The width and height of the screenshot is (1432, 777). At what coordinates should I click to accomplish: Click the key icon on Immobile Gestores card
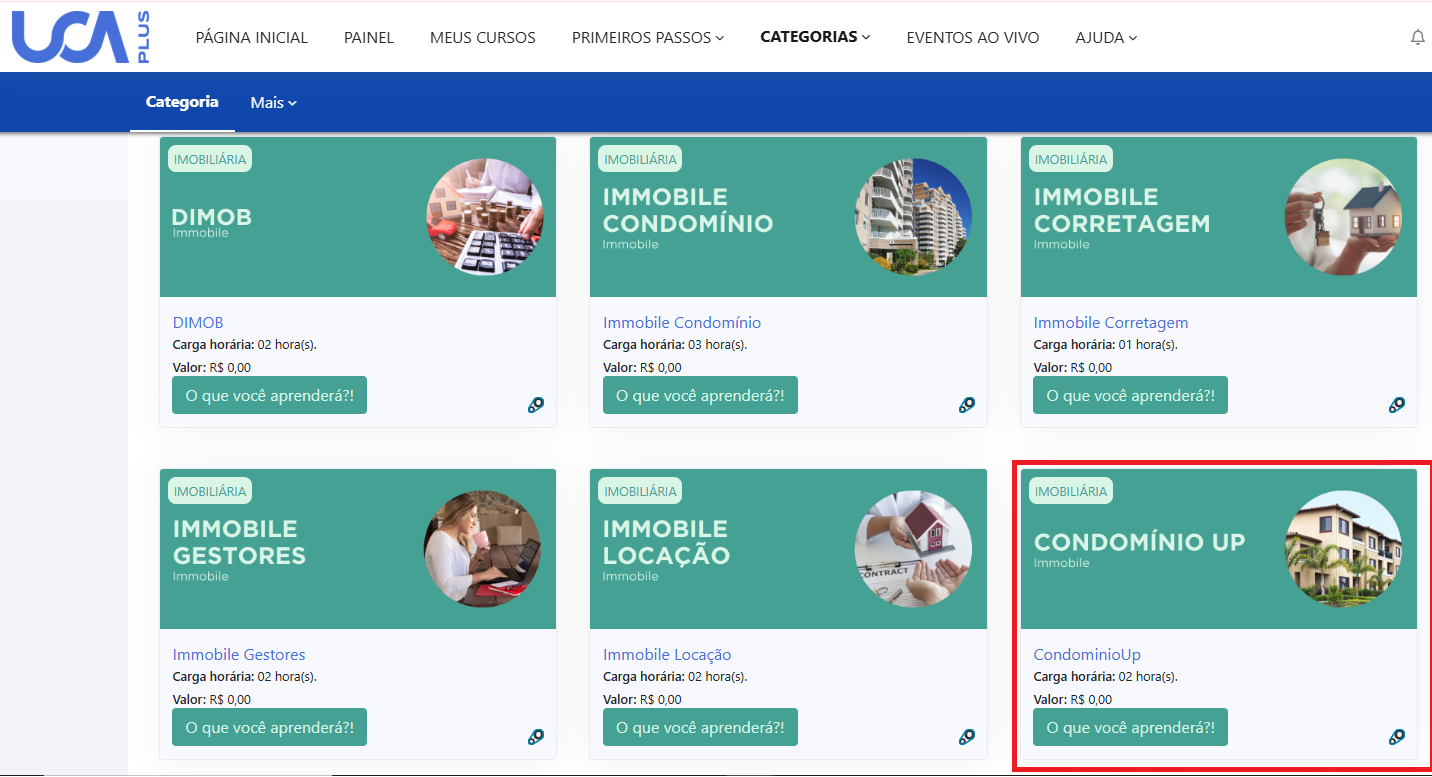(x=536, y=737)
